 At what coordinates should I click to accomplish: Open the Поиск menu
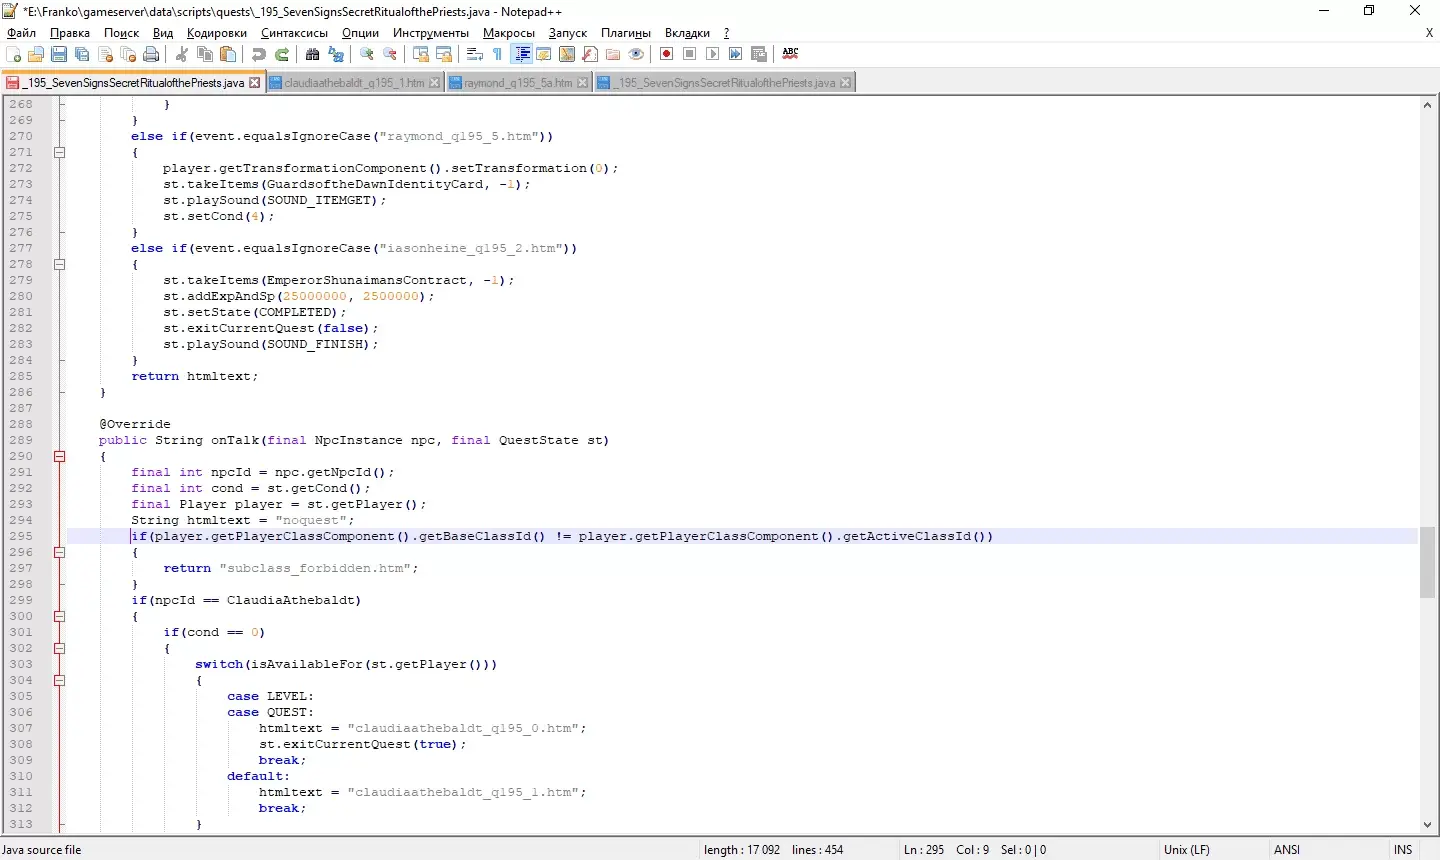tap(122, 33)
